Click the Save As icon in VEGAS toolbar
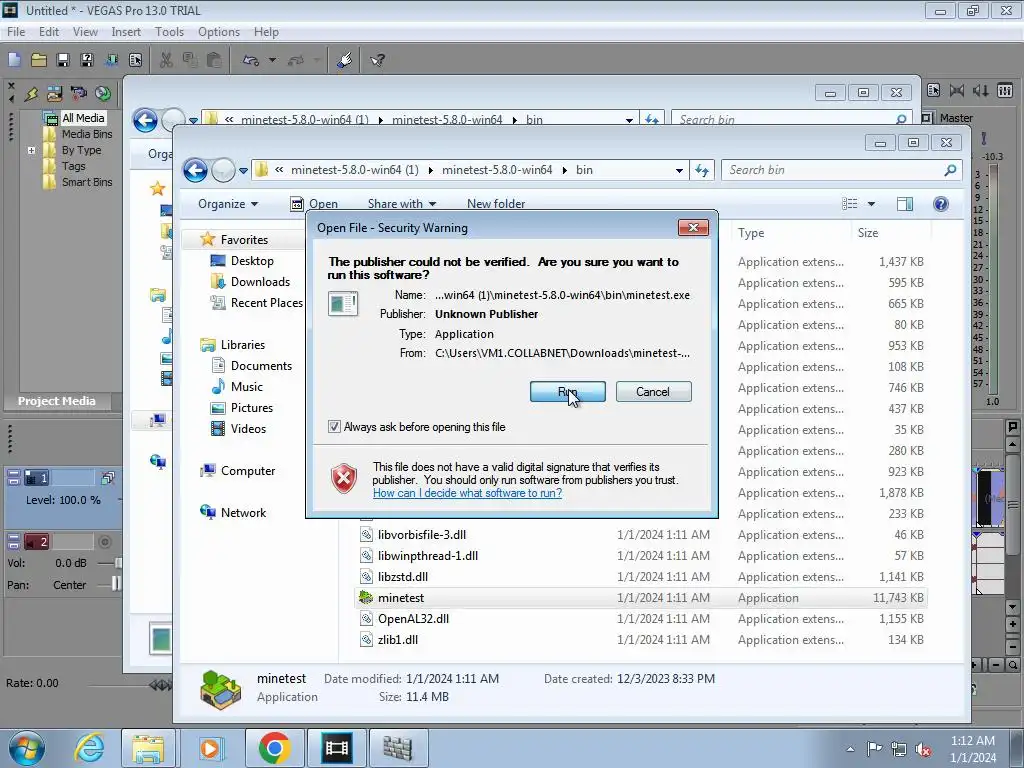 coord(87,60)
